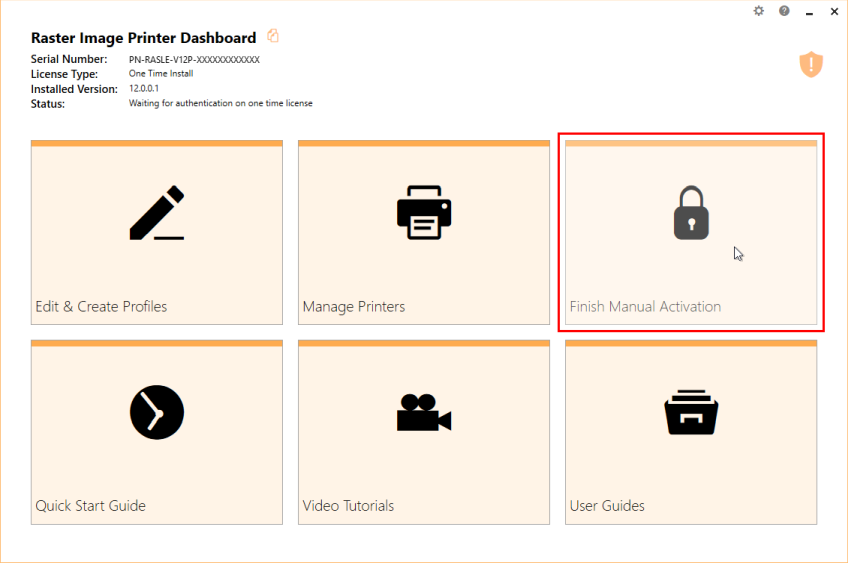The width and height of the screenshot is (848, 563).
Task: Click the 'Status:' label
Action: 48,104
